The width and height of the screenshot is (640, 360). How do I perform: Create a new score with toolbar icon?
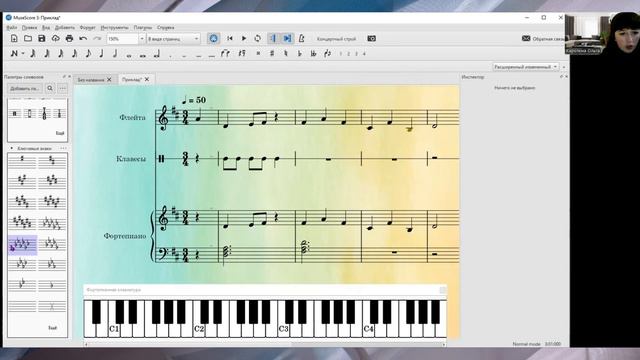[x=14, y=39]
